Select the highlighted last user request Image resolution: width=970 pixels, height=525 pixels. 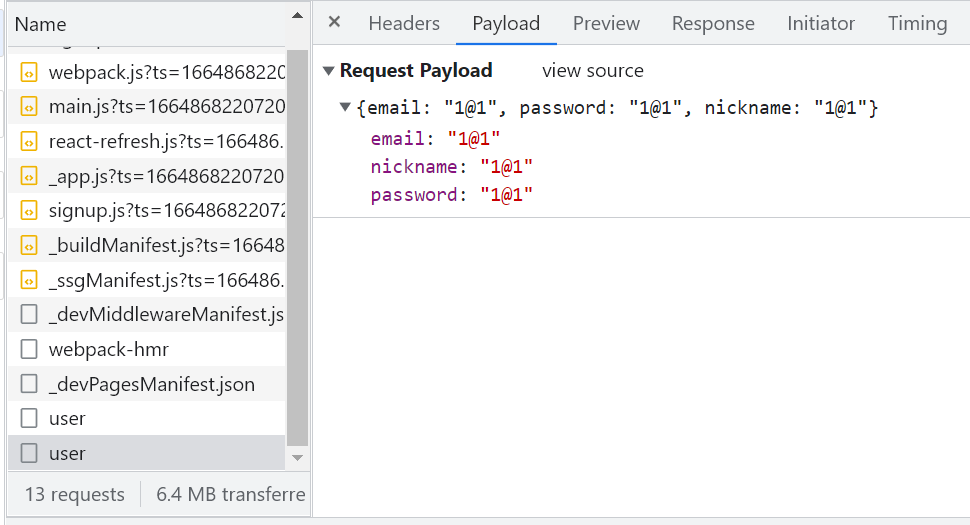(67, 453)
